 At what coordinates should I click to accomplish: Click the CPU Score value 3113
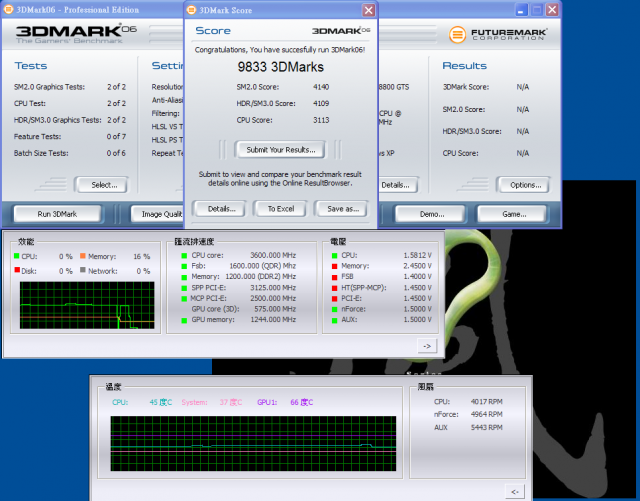pyautogui.click(x=321, y=120)
